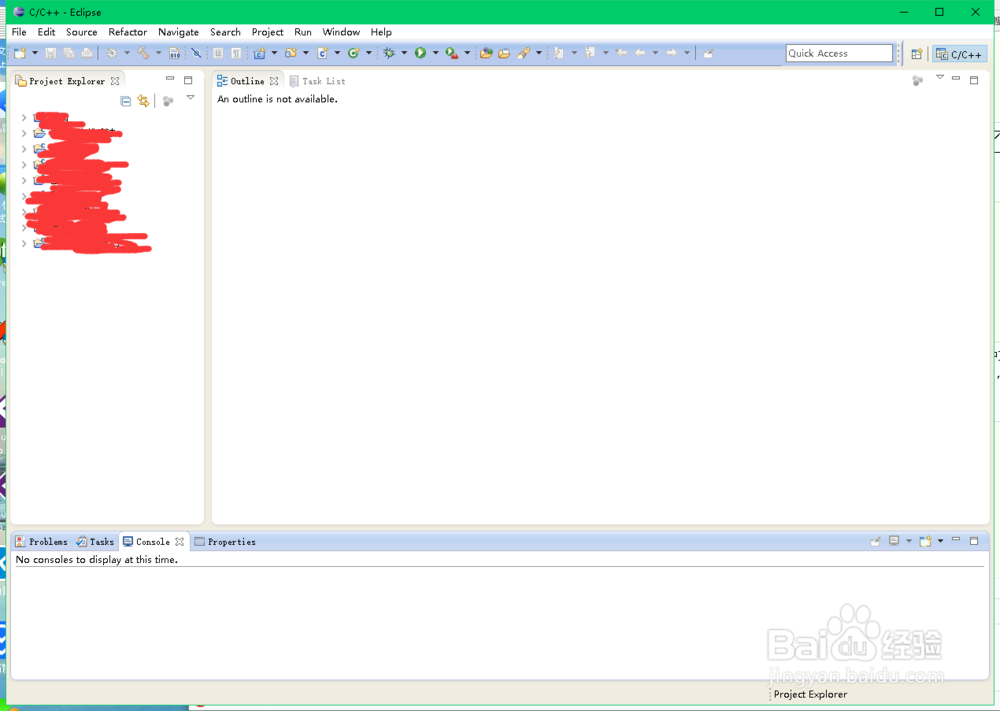Close the Project Explorer view tab
1000x711 pixels.
tap(115, 81)
